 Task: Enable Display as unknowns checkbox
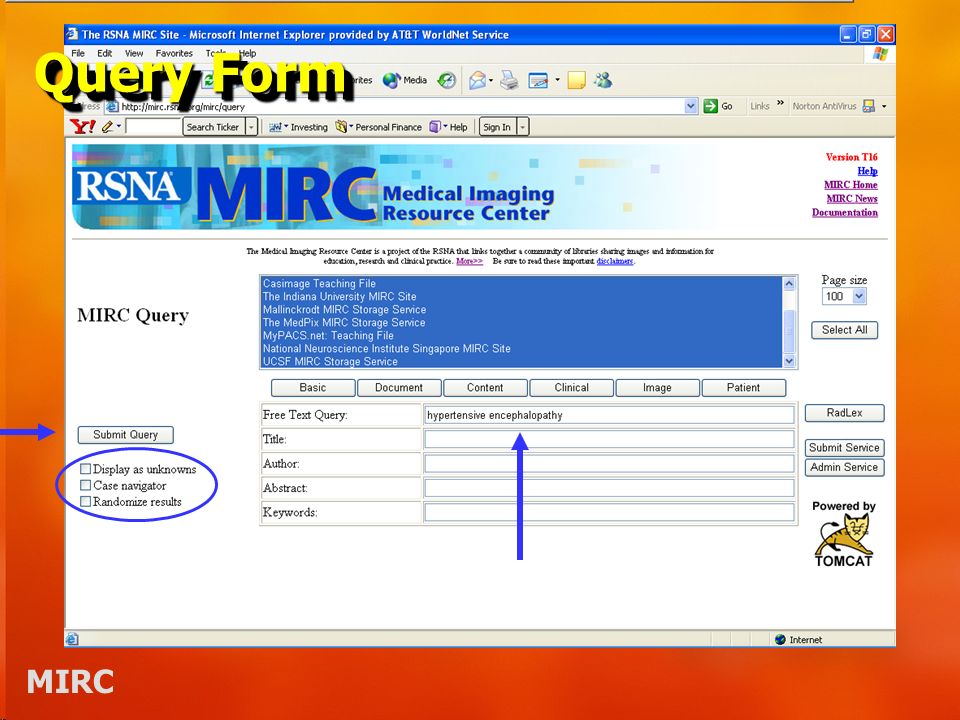click(86, 469)
